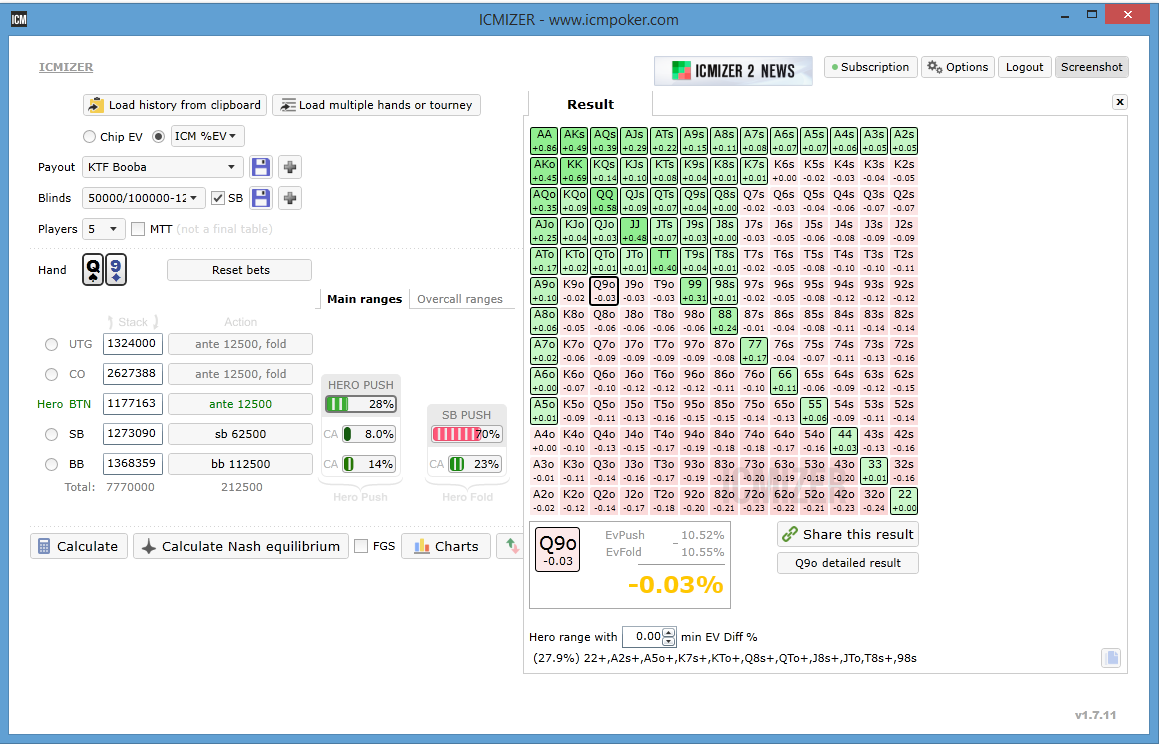Select the ICM %EV radio button
The height and width of the screenshot is (744, 1159).
click(158, 137)
